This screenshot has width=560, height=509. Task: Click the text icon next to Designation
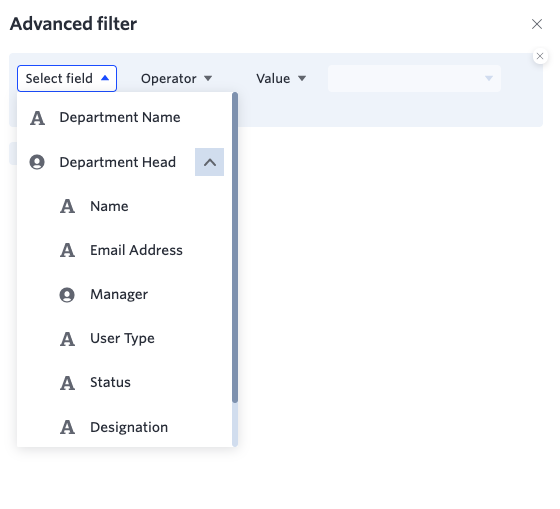coord(67,427)
